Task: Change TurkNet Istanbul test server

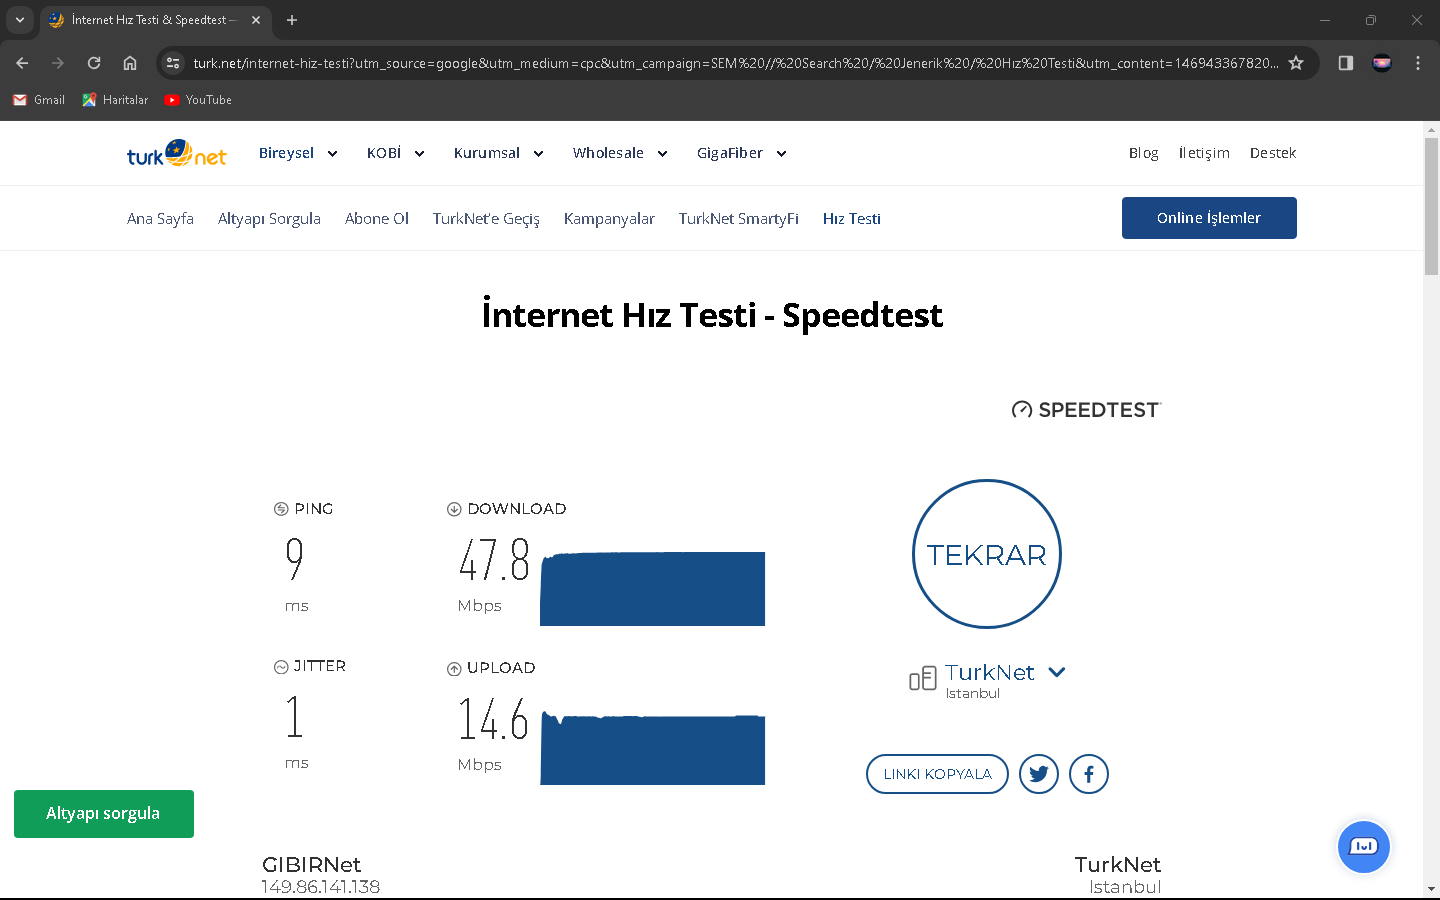Action: tap(1056, 672)
